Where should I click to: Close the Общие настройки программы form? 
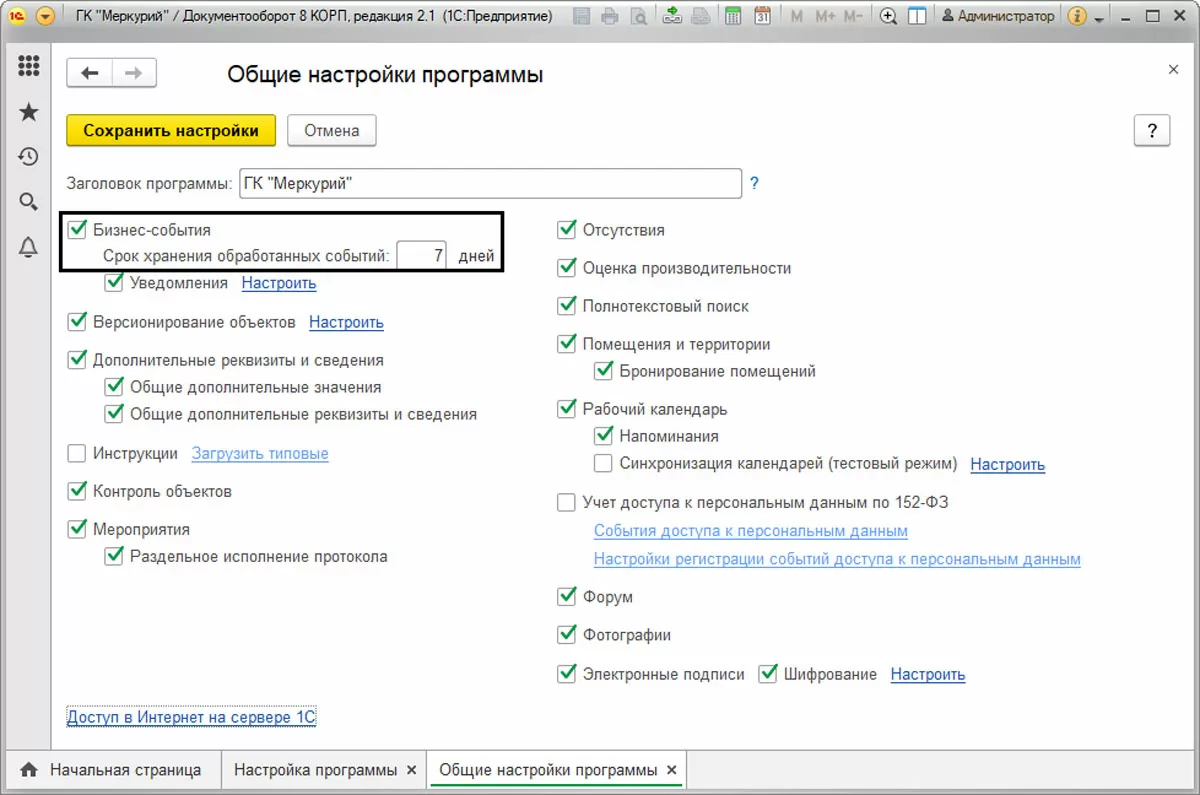click(x=1173, y=69)
